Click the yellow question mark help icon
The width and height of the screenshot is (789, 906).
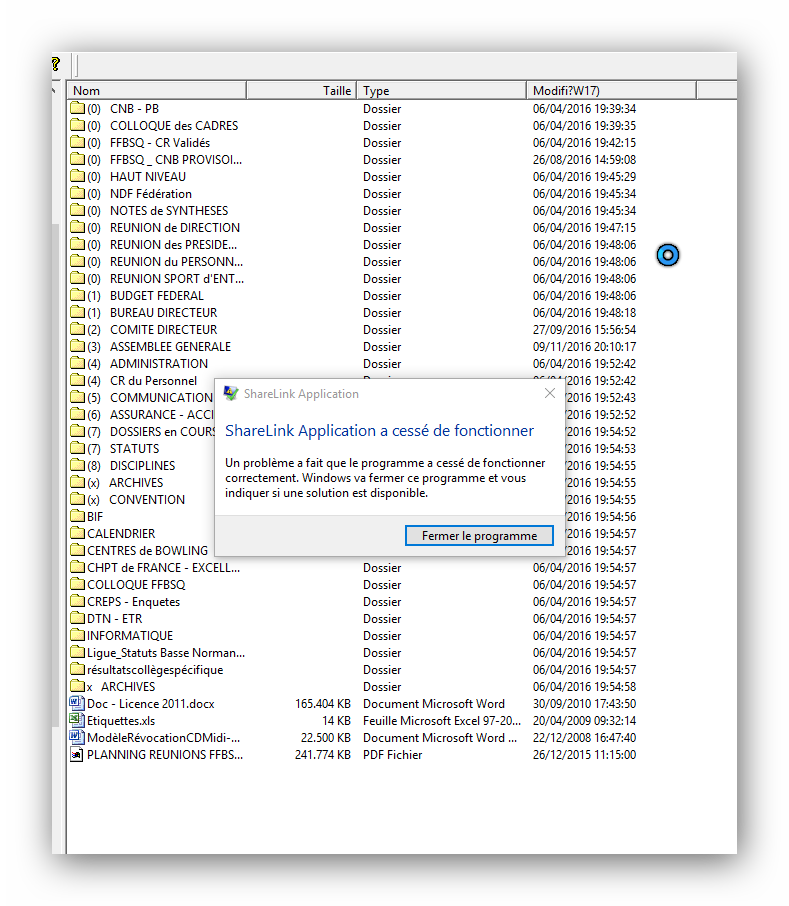click(x=56, y=64)
